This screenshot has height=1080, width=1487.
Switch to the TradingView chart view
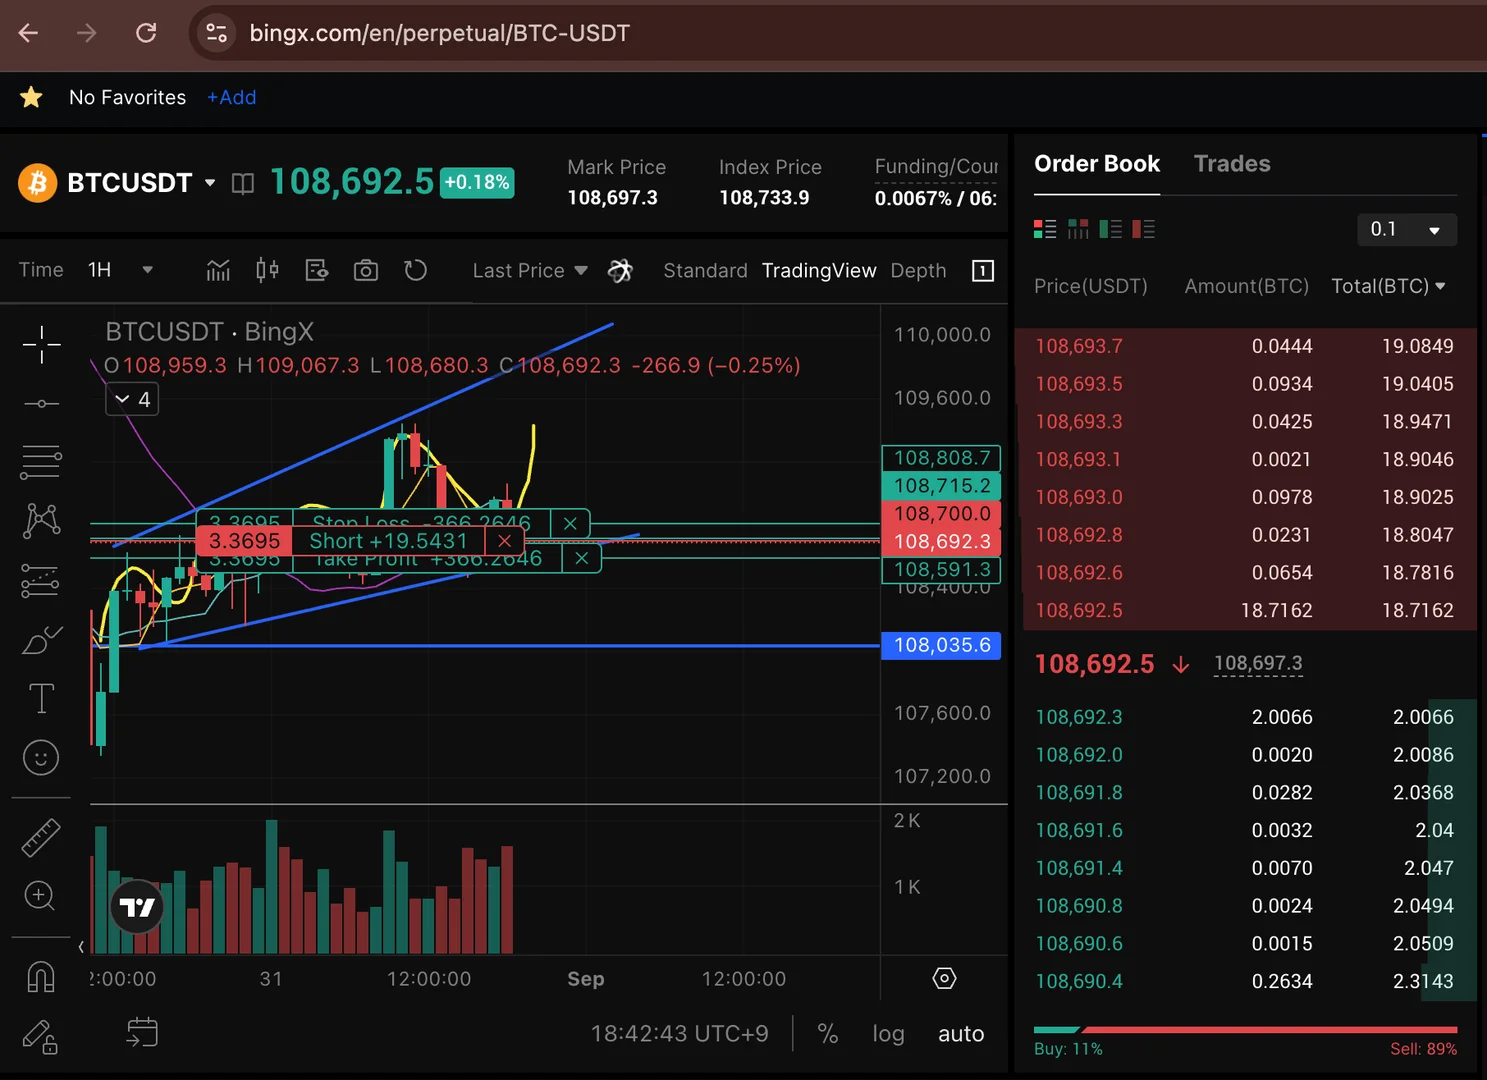[x=819, y=271]
